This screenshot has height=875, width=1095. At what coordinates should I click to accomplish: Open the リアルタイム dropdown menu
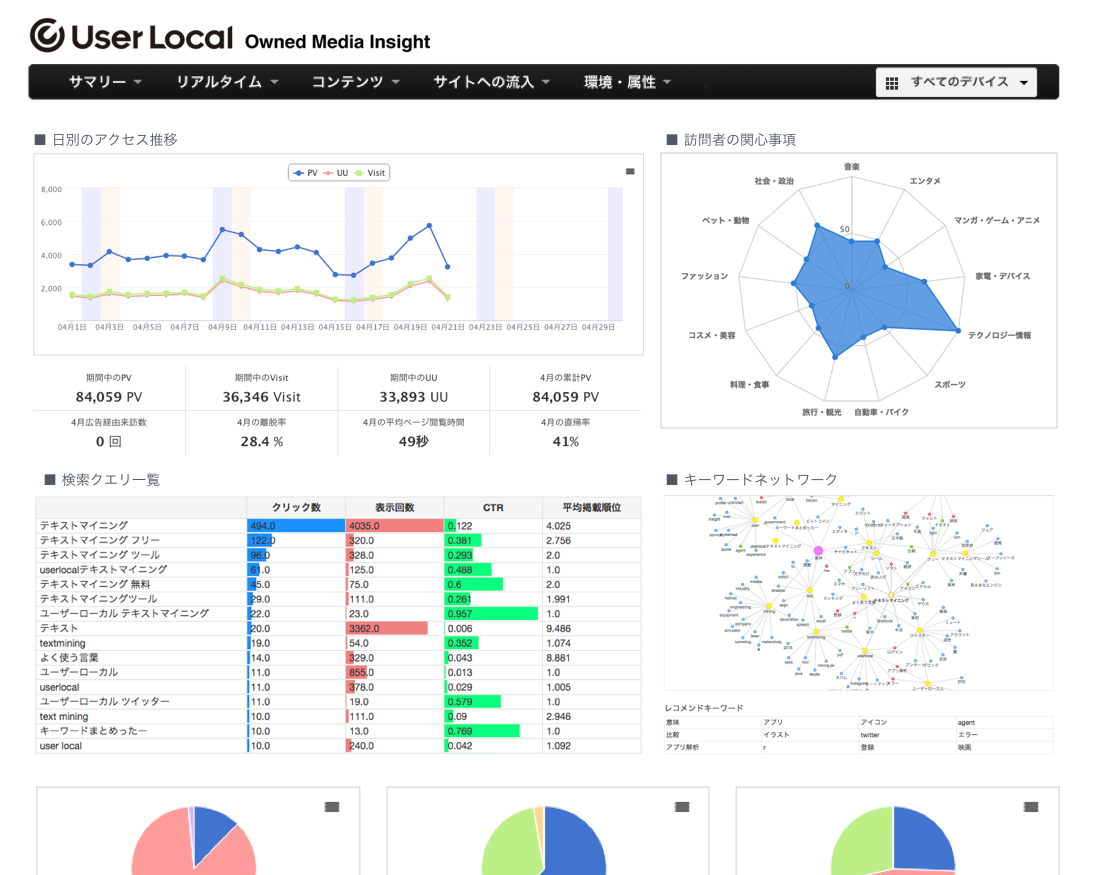pos(227,82)
